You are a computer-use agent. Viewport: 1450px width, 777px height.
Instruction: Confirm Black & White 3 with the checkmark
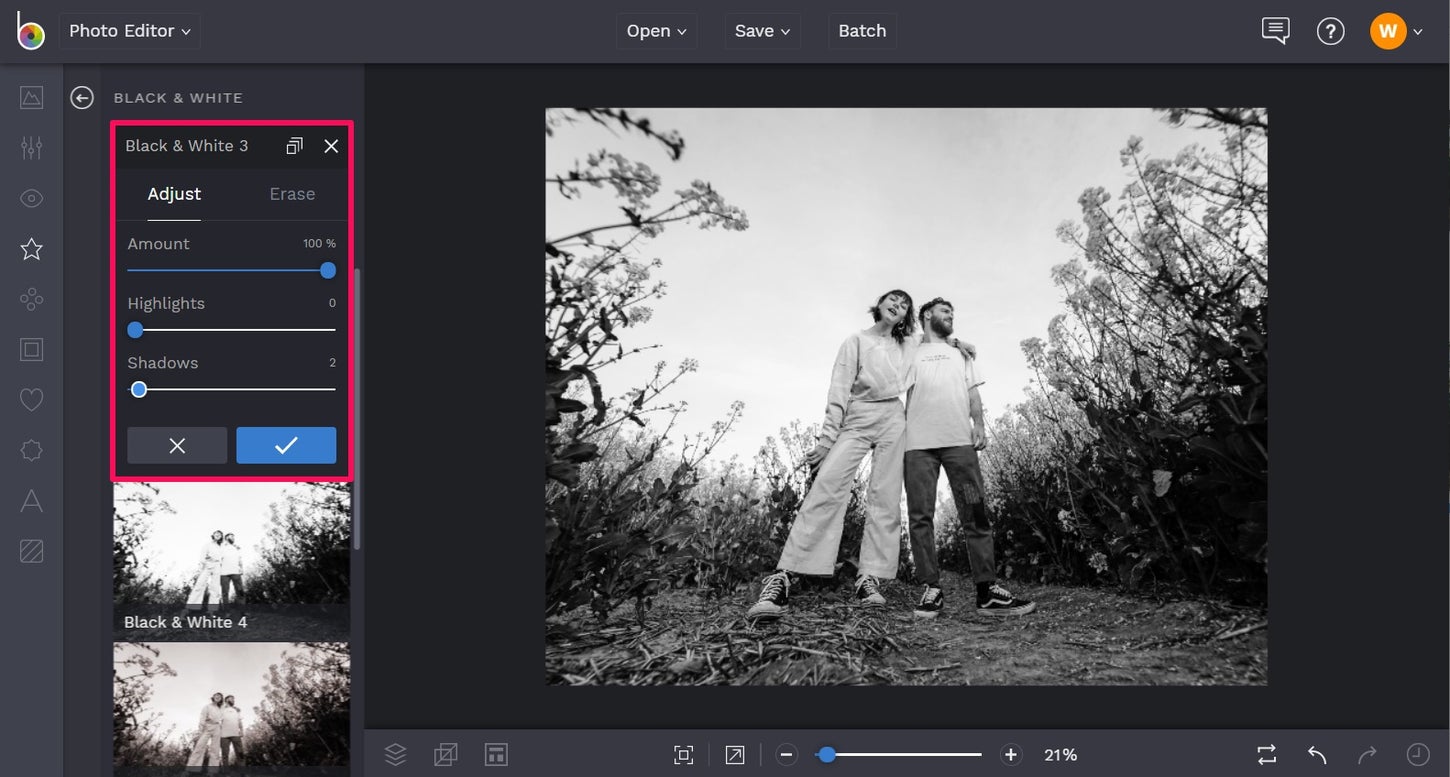pos(286,445)
